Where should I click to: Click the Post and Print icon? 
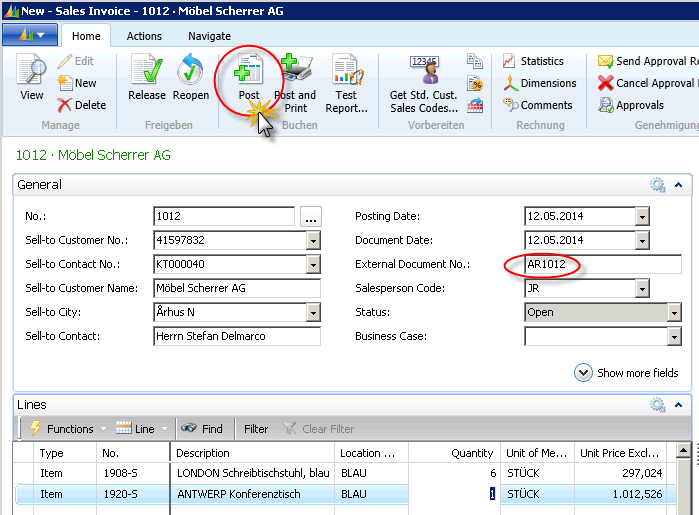[x=294, y=72]
